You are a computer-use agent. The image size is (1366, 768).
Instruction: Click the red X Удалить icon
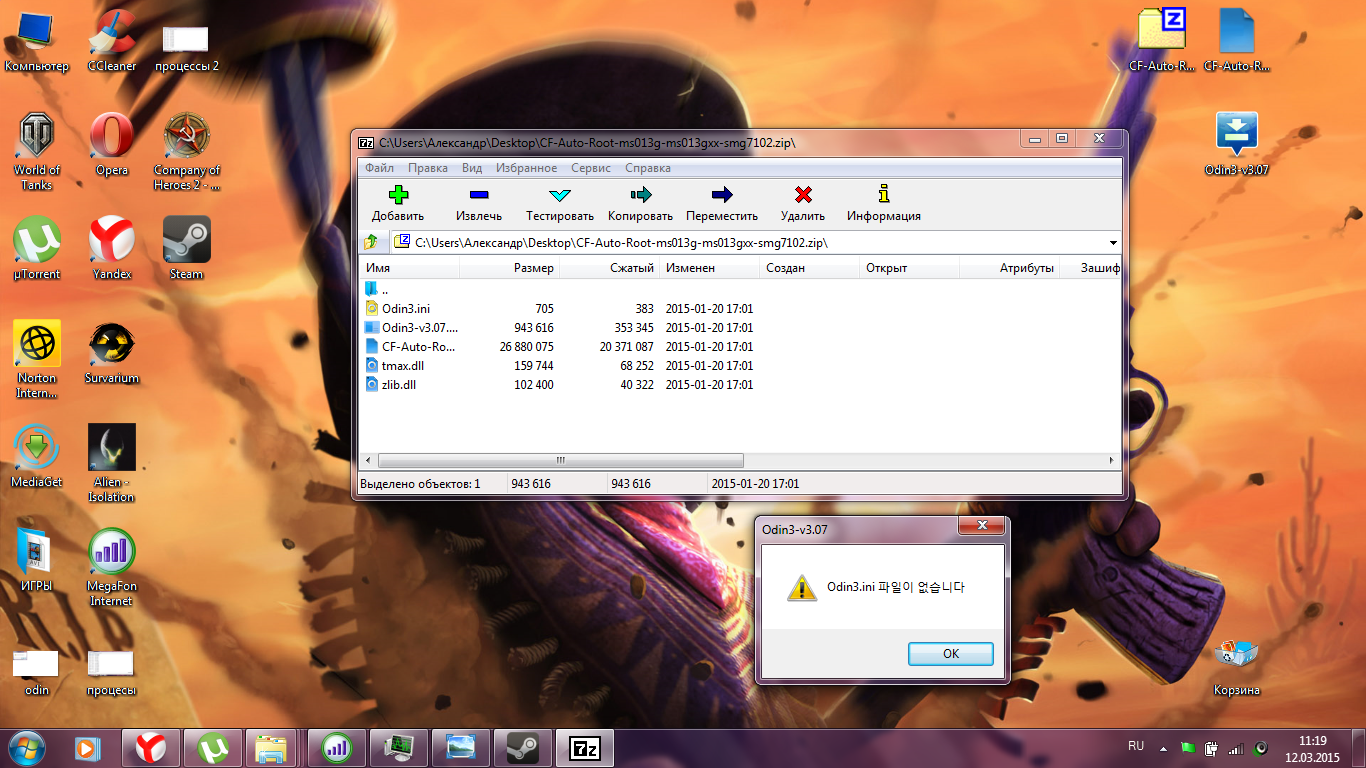(803, 195)
